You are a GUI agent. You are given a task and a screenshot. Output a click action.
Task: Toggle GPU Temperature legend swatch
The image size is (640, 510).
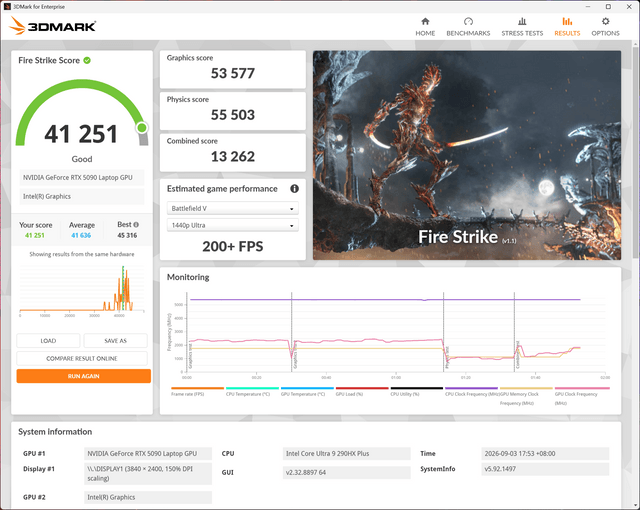(x=307, y=388)
